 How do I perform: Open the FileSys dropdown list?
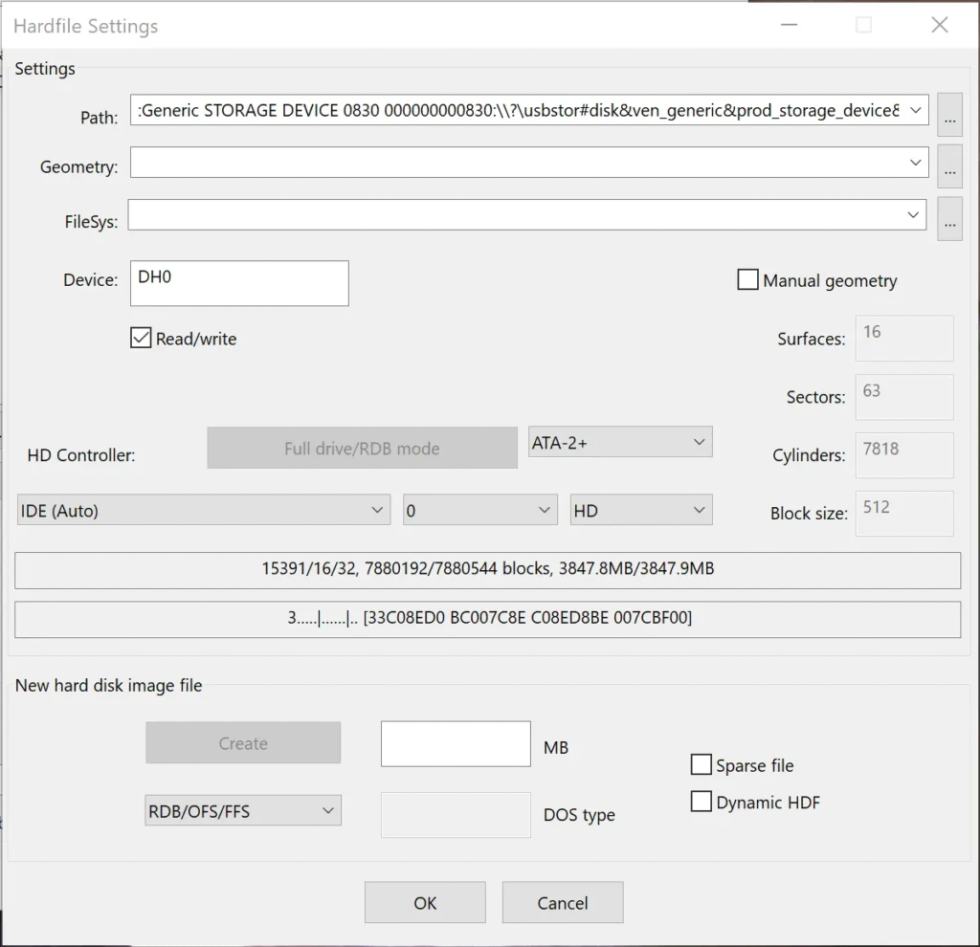[x=913, y=215]
